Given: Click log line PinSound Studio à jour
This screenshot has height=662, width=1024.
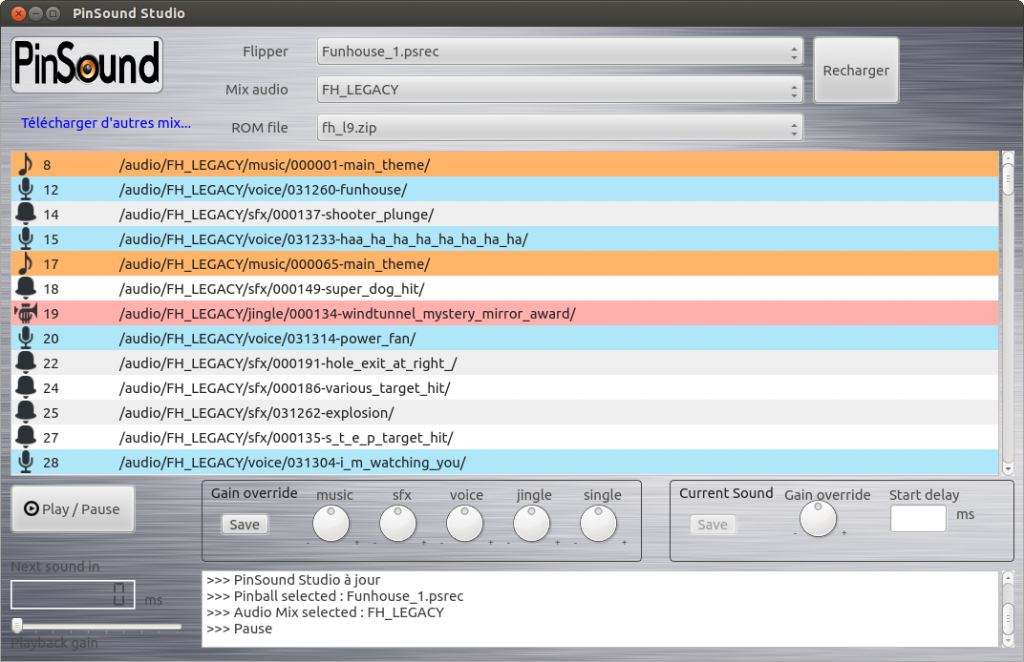Looking at the screenshot, I should point(293,580).
